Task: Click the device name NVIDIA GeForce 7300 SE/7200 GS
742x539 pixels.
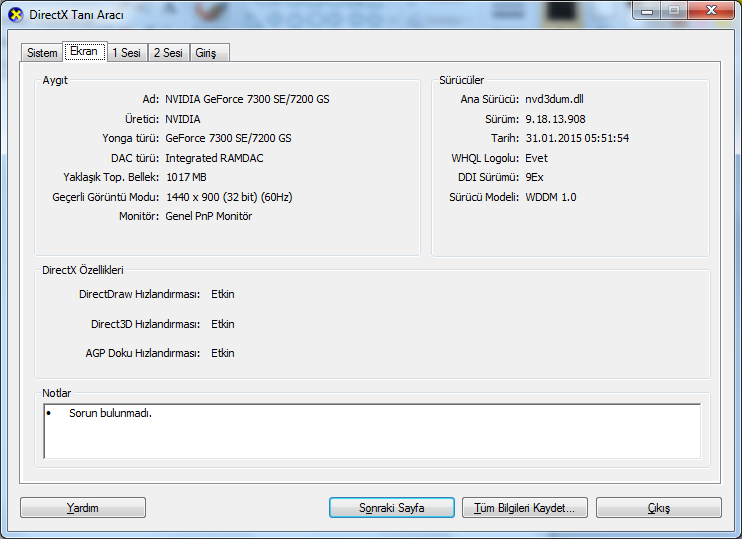Action: click(x=247, y=99)
